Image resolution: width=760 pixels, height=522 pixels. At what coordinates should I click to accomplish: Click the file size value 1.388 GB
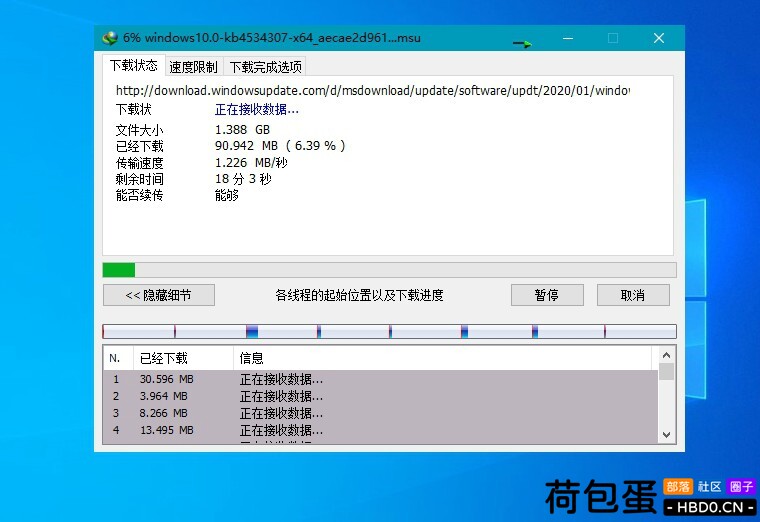pos(242,129)
